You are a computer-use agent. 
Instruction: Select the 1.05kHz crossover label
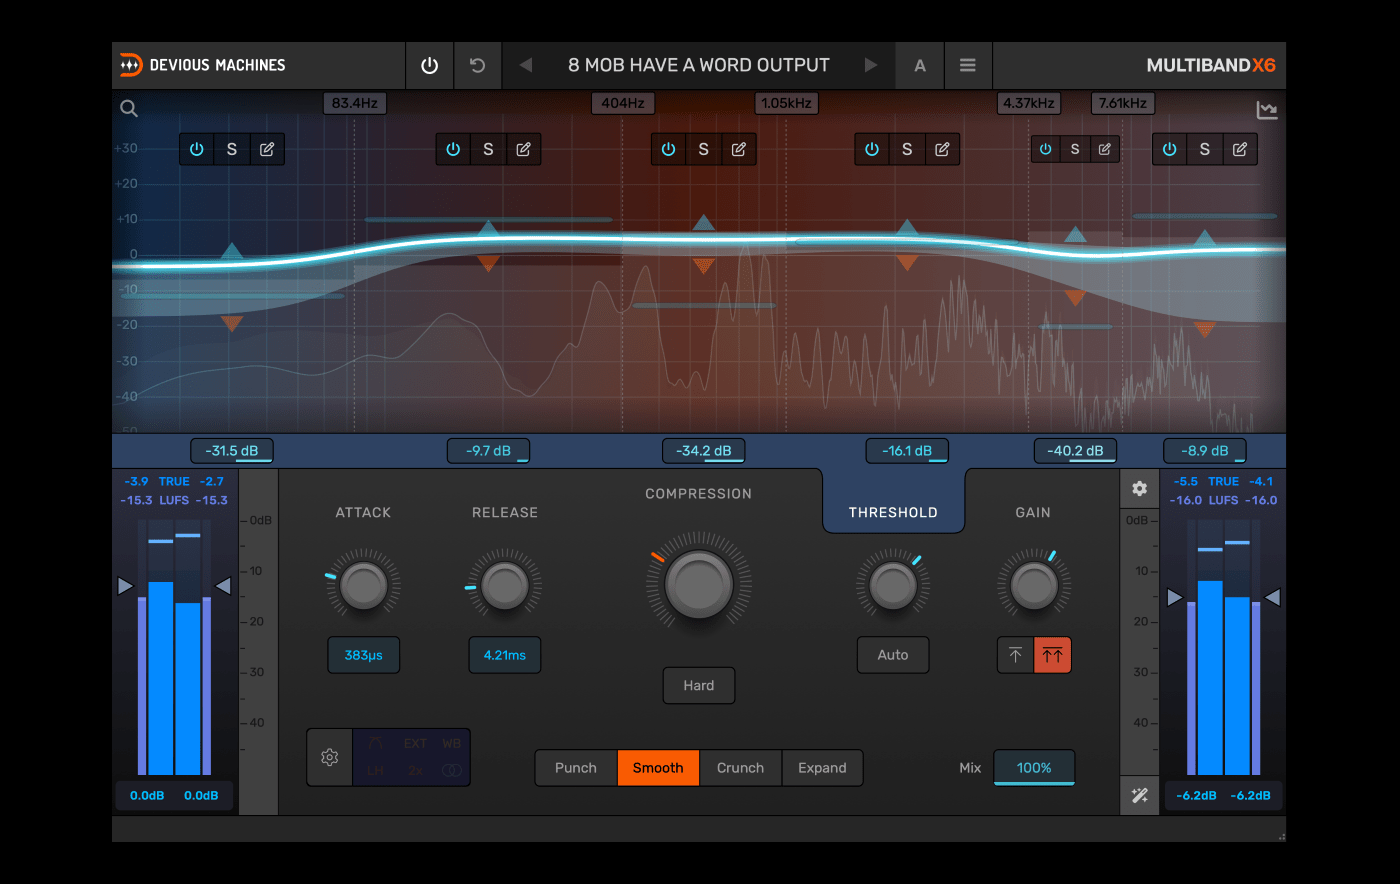[787, 103]
